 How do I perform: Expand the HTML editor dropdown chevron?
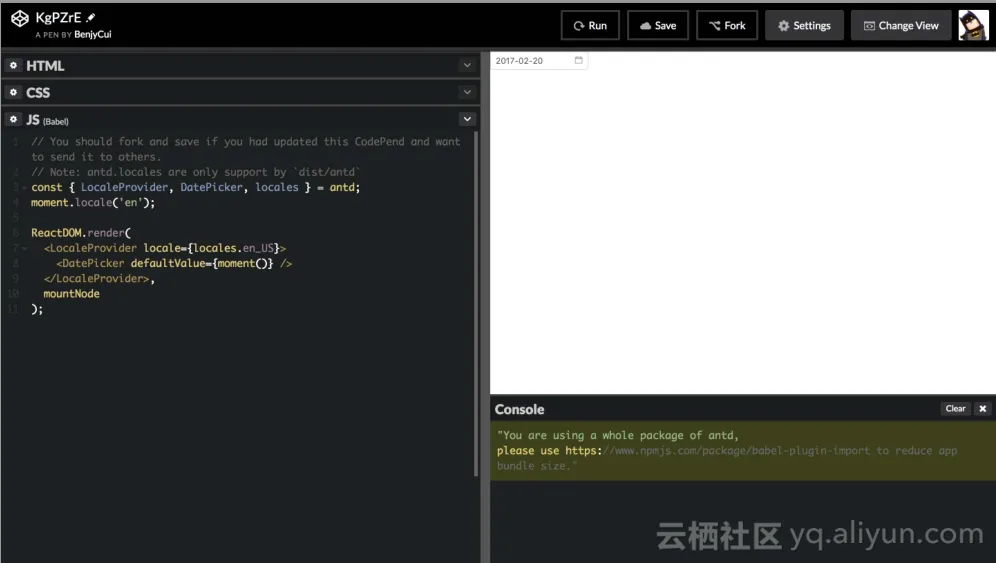[x=467, y=66]
